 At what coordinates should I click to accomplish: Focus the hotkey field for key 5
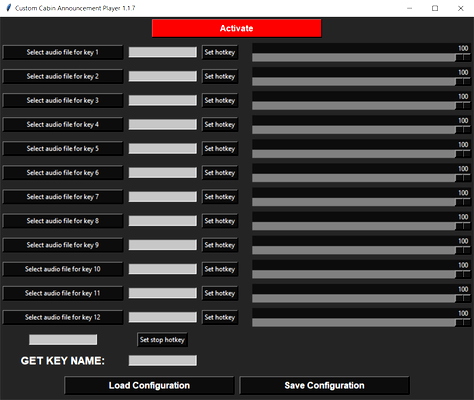tap(163, 149)
